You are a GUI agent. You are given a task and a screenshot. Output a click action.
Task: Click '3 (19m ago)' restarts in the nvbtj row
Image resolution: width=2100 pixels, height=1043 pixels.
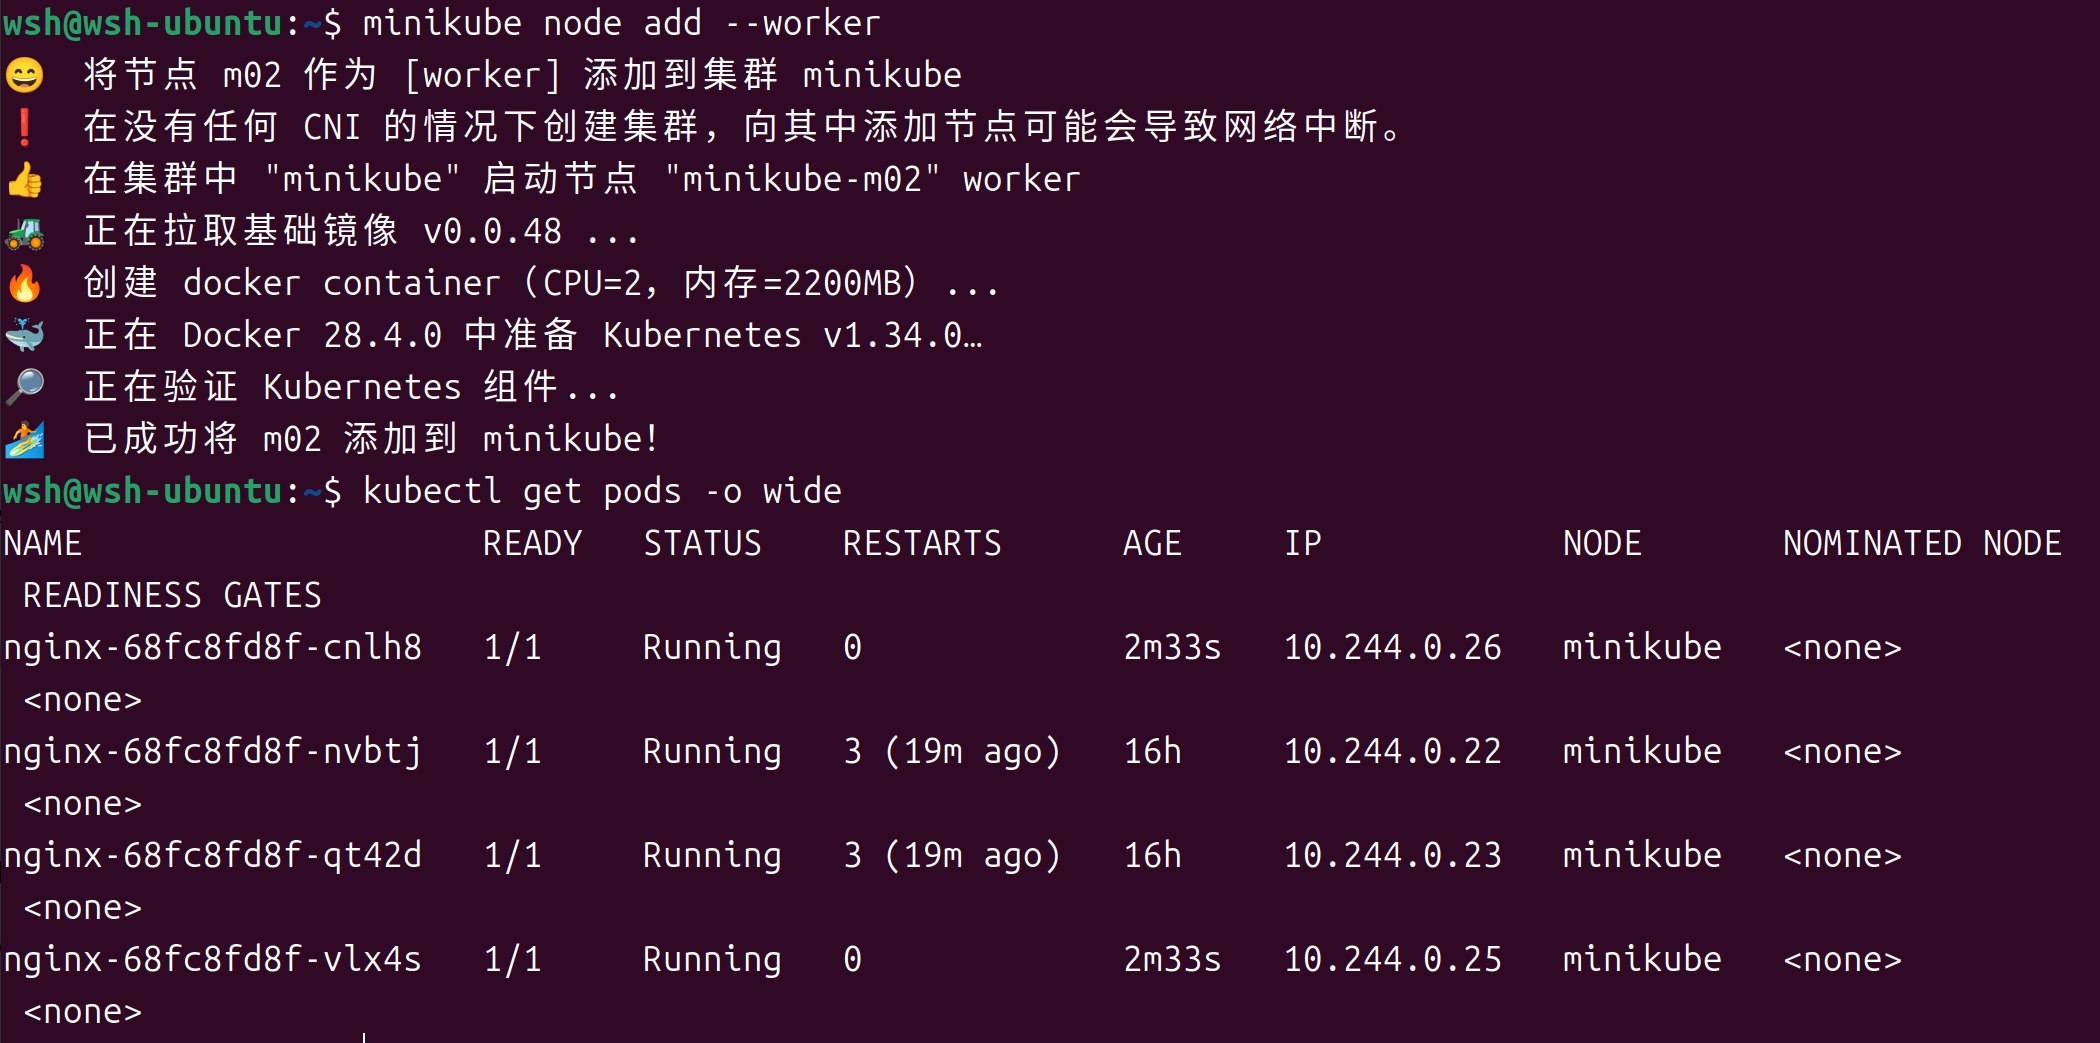(952, 751)
